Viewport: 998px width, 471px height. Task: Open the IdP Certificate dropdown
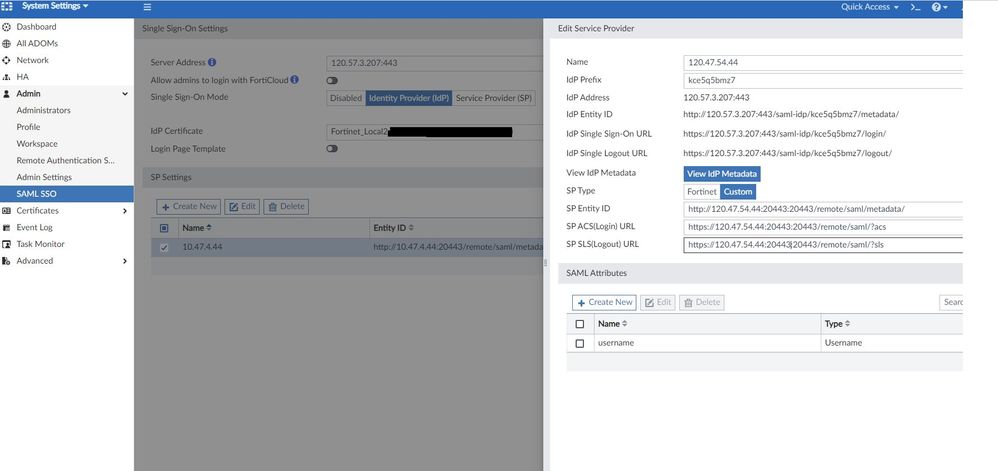pyautogui.click(x=435, y=132)
